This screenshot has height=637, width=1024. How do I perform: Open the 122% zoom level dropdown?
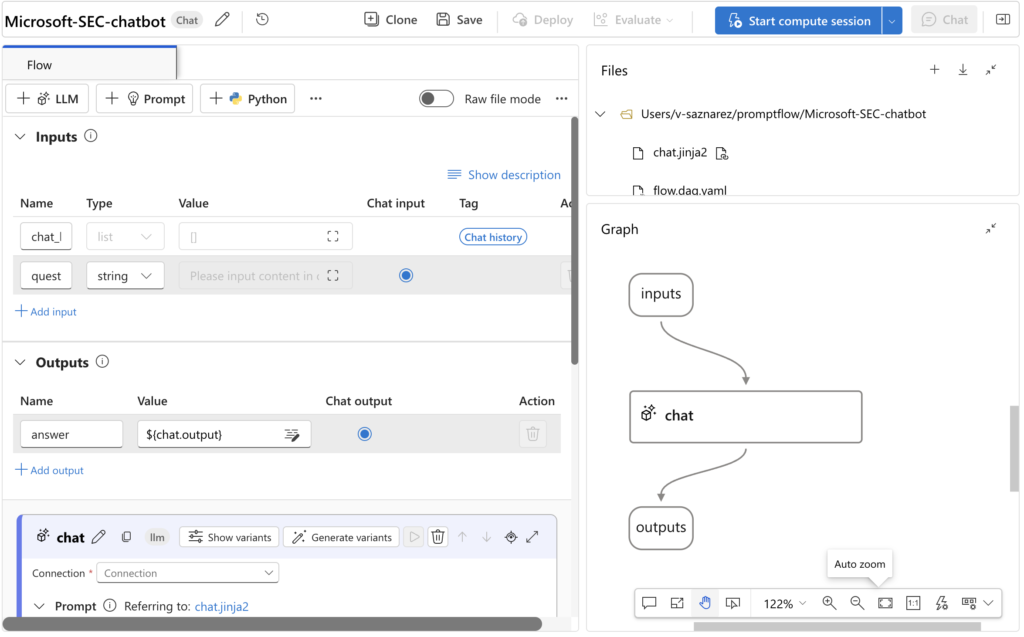click(783, 603)
